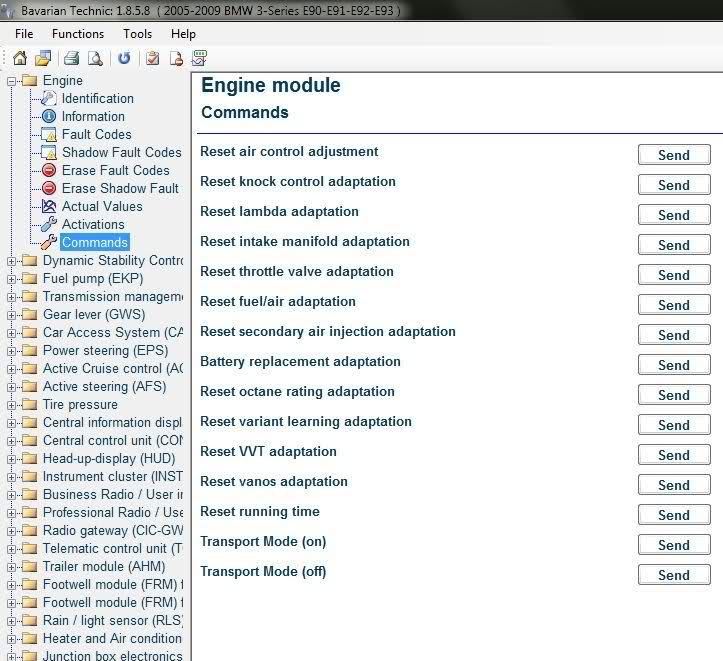Click the Tire pressure folder icon
Image resolution: width=723 pixels, height=661 pixels.
pos(30,404)
